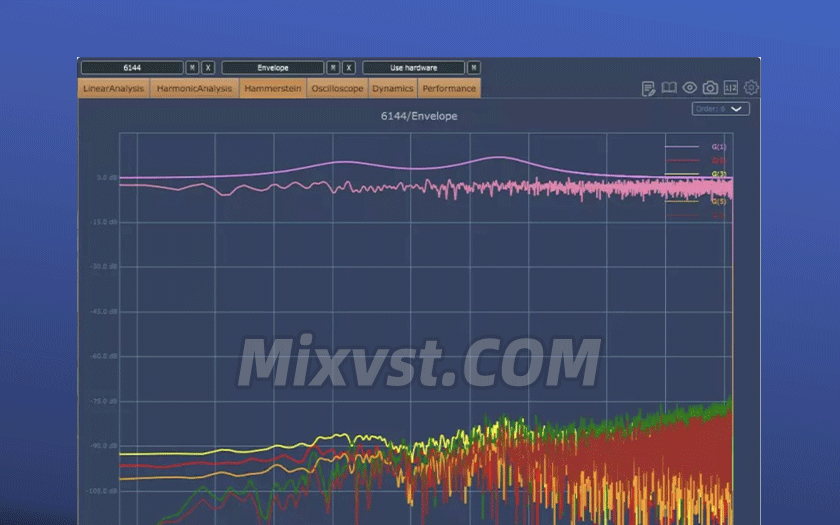Toggle the M button beside Use hardware

point(474,68)
